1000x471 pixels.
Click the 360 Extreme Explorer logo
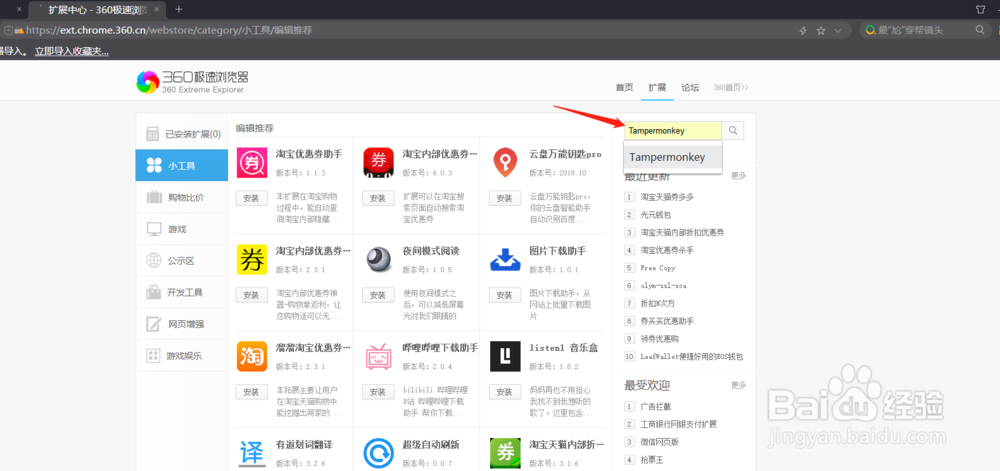pos(192,82)
